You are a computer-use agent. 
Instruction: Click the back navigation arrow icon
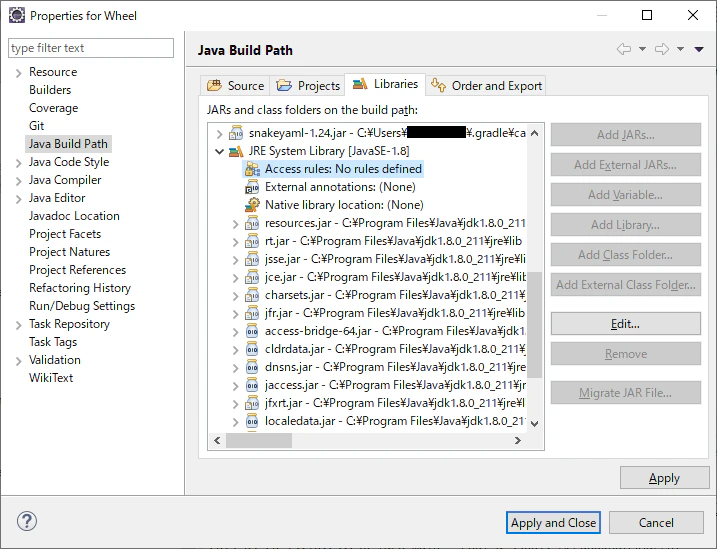pyautogui.click(x=624, y=49)
